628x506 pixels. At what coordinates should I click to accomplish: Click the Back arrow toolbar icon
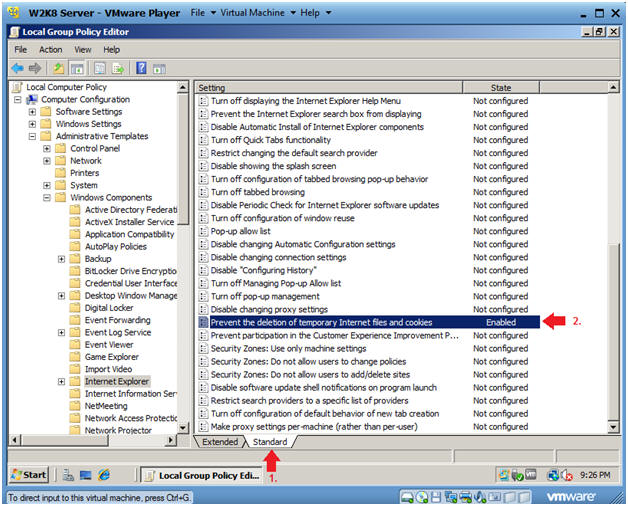tap(17, 69)
